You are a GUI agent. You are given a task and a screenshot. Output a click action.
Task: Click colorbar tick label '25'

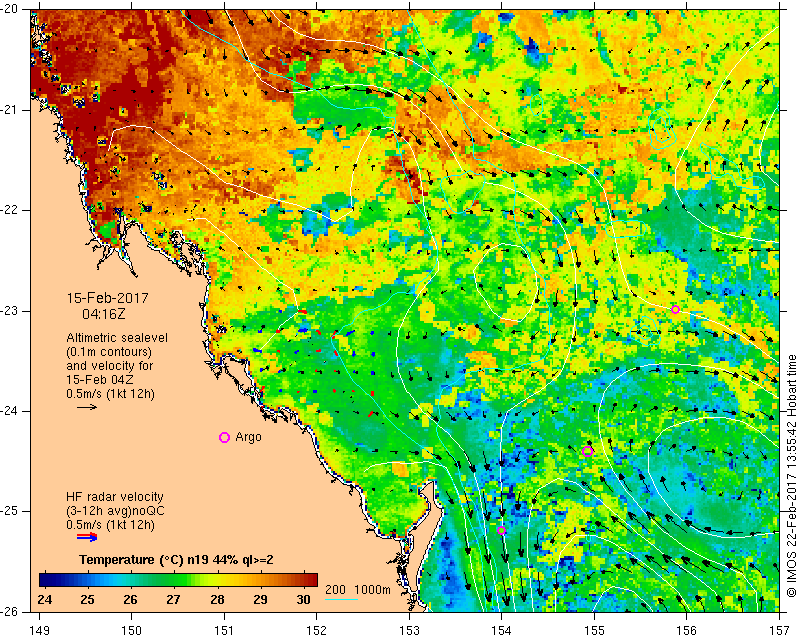[88, 599]
